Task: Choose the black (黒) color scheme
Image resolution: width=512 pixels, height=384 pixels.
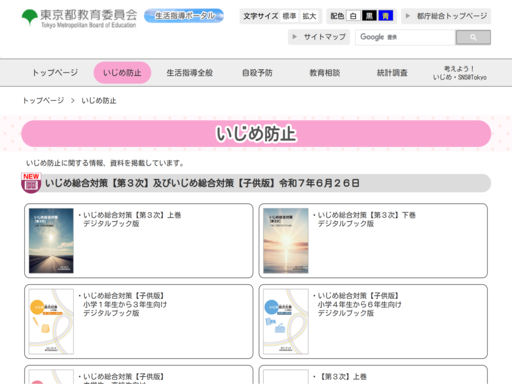Action: (x=369, y=16)
